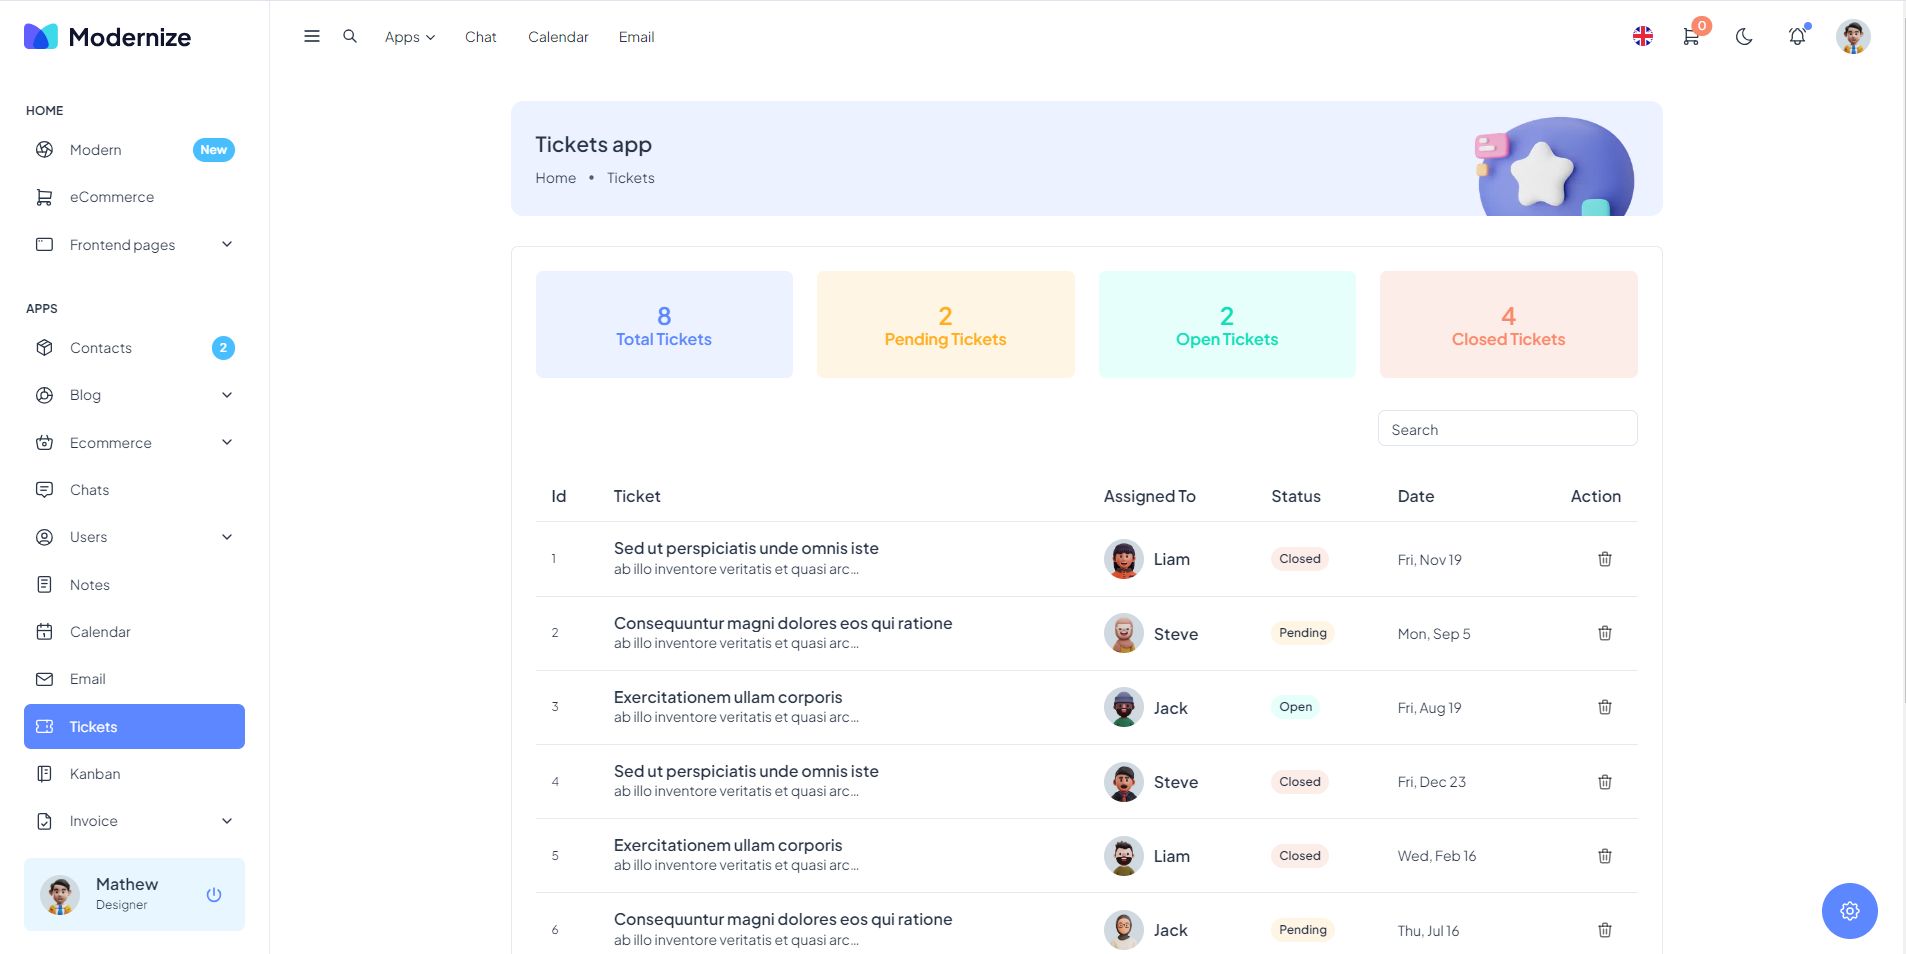Viewport: 1906px width, 954px height.
Task: Click the date Mon, Sep 5
Action: pyautogui.click(x=1434, y=634)
